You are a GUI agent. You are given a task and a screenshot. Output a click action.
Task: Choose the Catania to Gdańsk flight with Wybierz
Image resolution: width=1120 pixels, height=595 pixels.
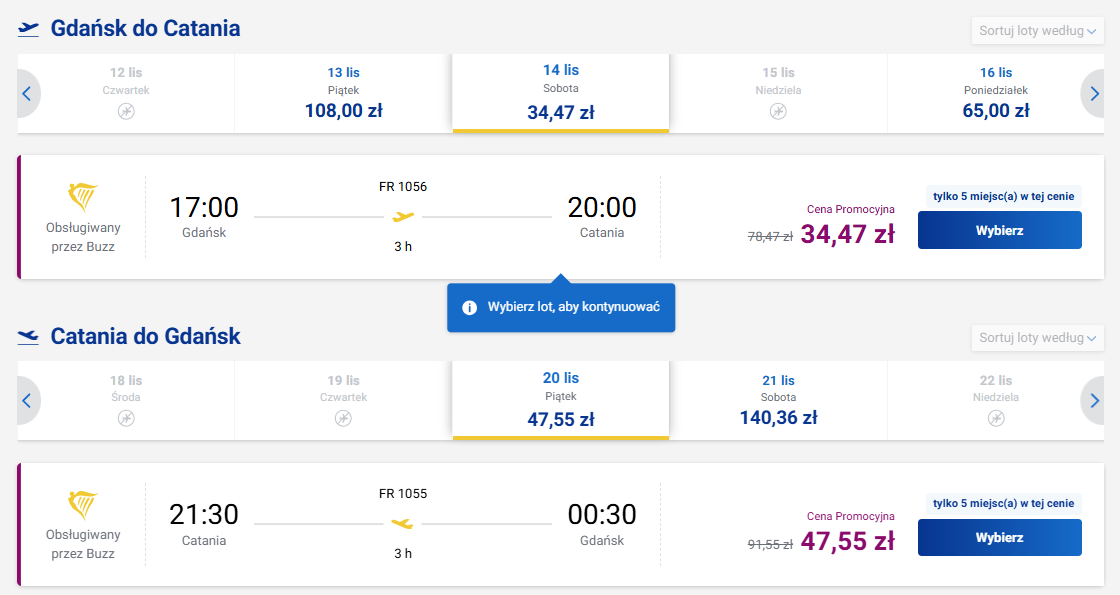pyautogui.click(x=999, y=538)
